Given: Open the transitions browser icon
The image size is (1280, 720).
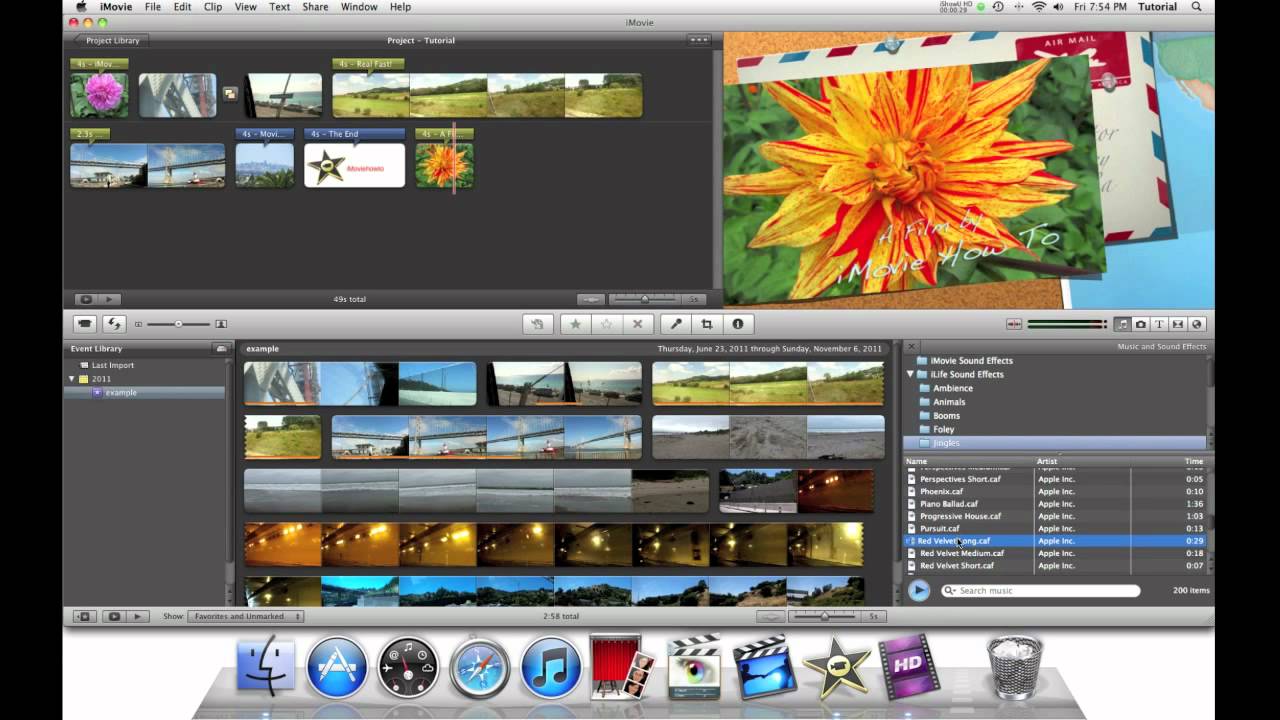Looking at the screenshot, I should point(1178,324).
